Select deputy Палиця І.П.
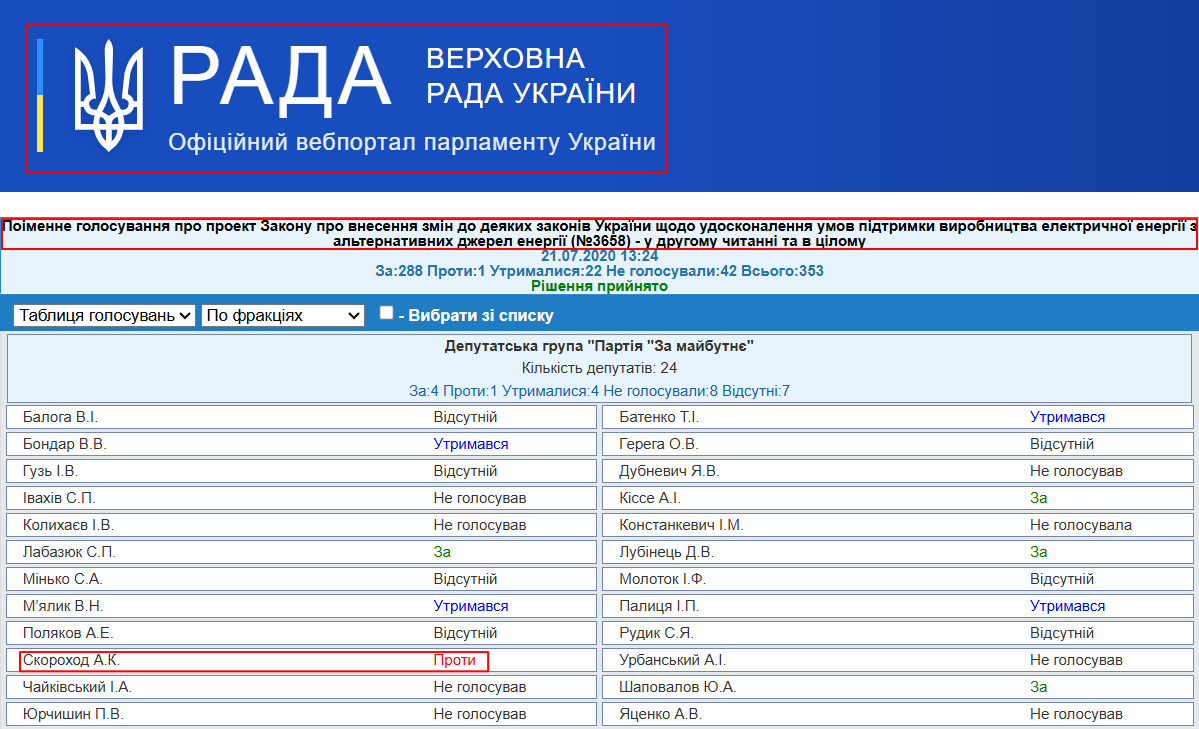 coord(659,606)
